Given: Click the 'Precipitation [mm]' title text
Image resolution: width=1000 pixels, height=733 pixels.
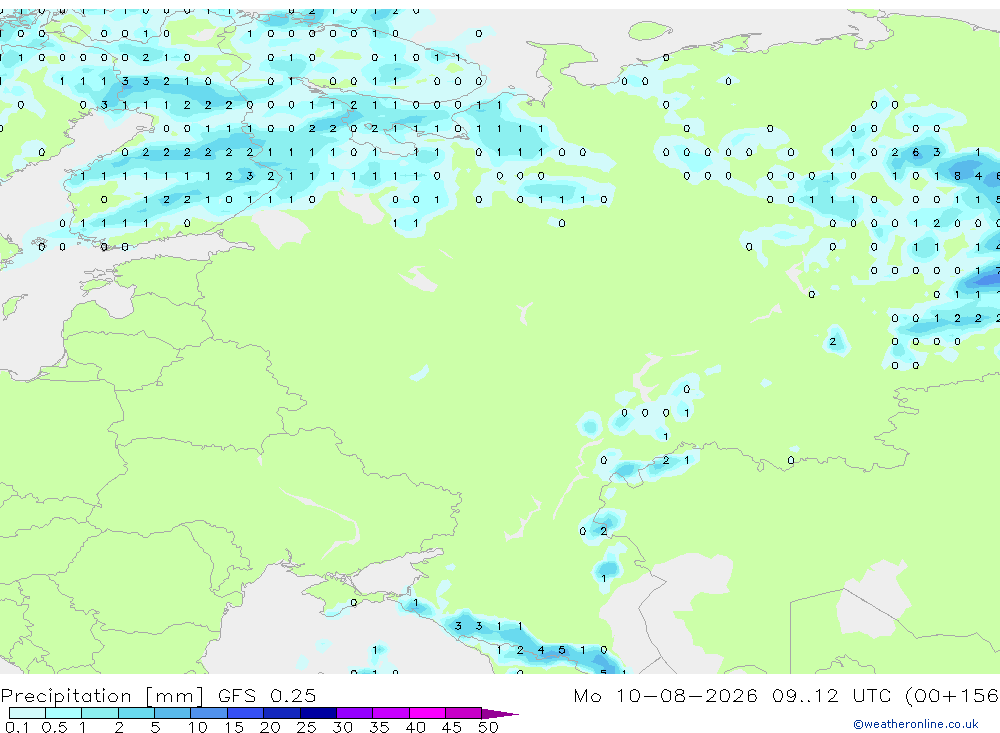Looking at the screenshot, I should pos(103,696).
